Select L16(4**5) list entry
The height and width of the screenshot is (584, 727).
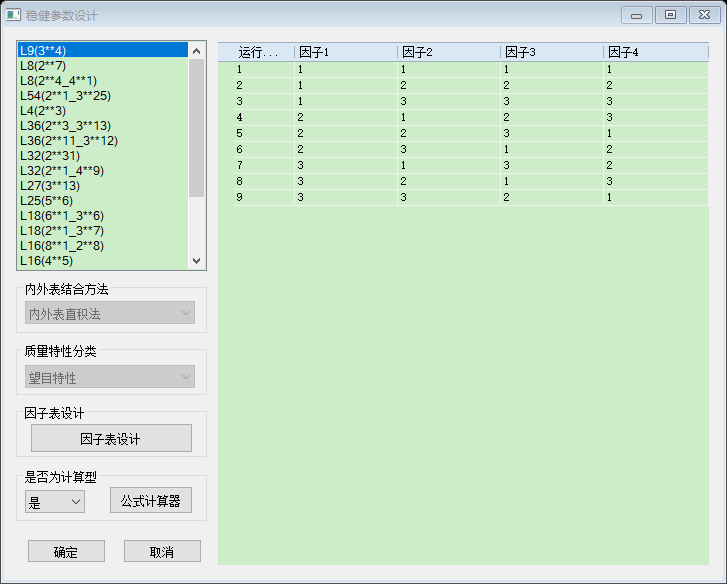pos(46,260)
